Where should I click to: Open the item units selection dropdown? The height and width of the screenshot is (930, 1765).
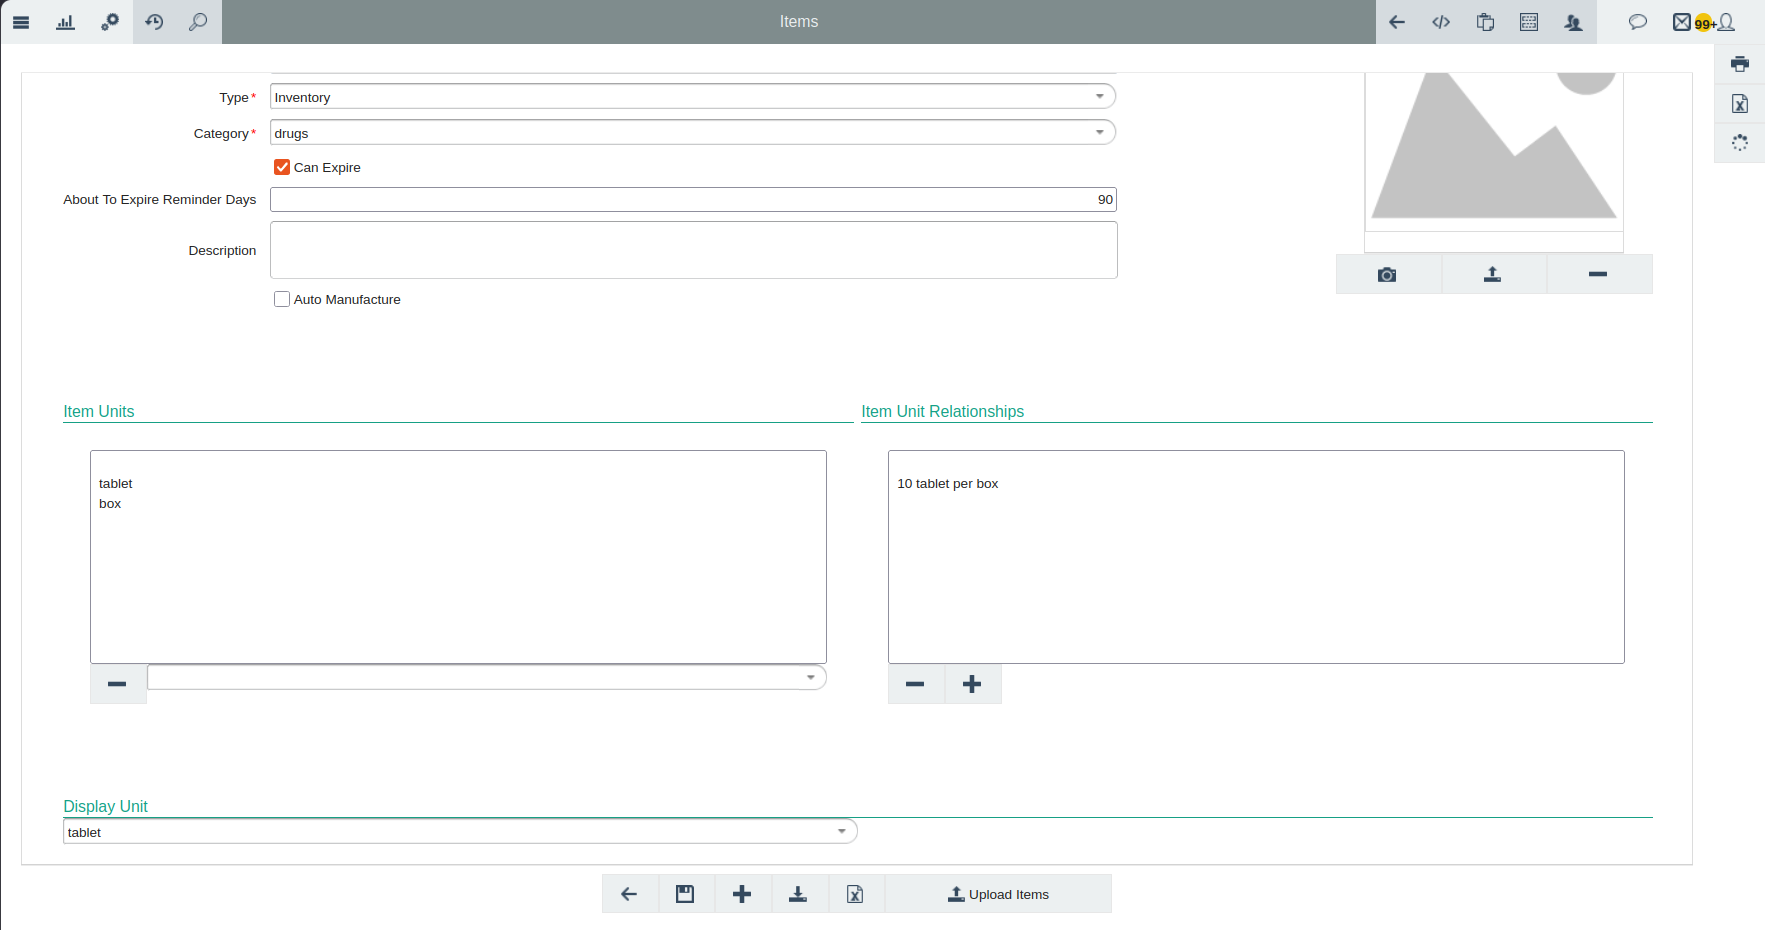pyautogui.click(x=486, y=677)
